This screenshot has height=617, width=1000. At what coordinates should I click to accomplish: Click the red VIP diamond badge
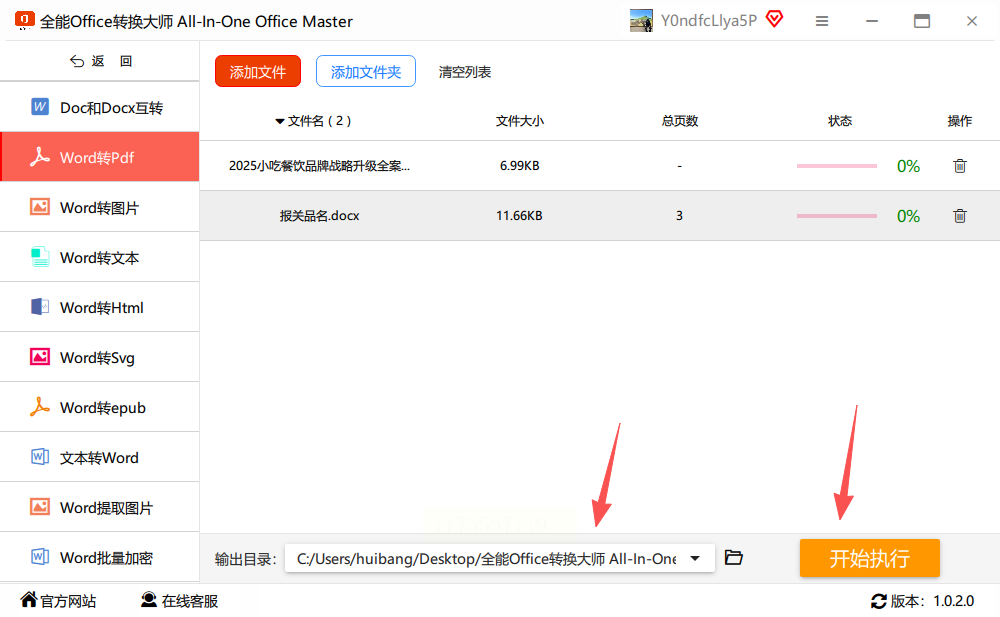tap(774, 20)
